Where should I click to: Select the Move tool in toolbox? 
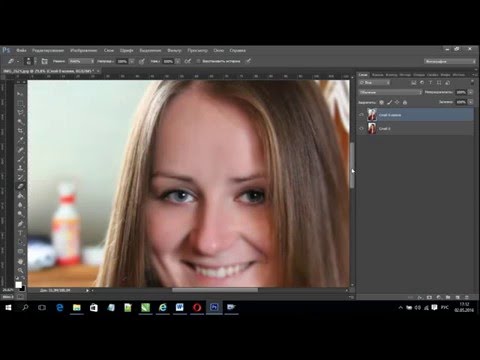(20, 94)
